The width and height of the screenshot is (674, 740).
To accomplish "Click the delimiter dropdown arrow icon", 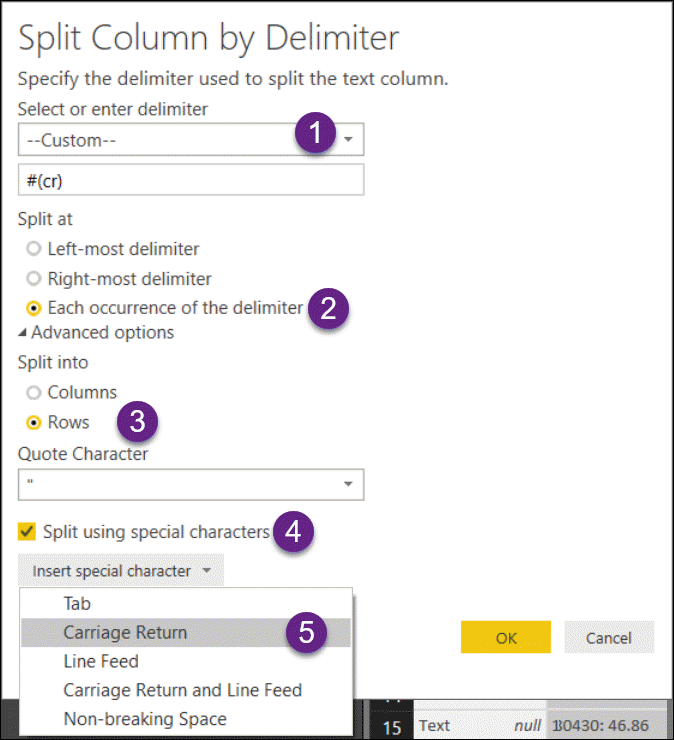I will point(348,139).
